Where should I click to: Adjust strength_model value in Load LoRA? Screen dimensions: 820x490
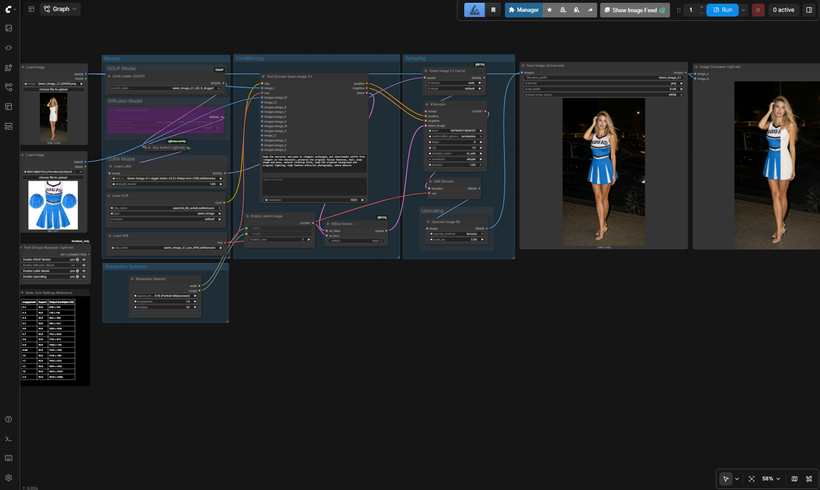click(x=166, y=184)
